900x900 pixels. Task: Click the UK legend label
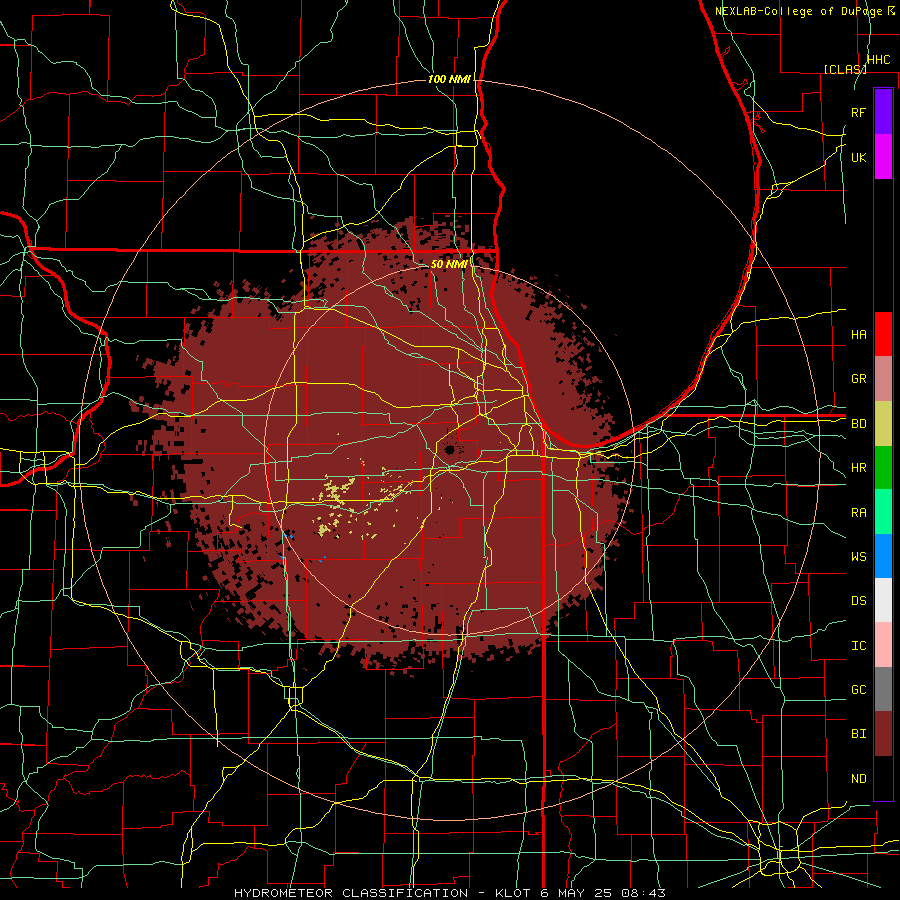pyautogui.click(x=858, y=157)
